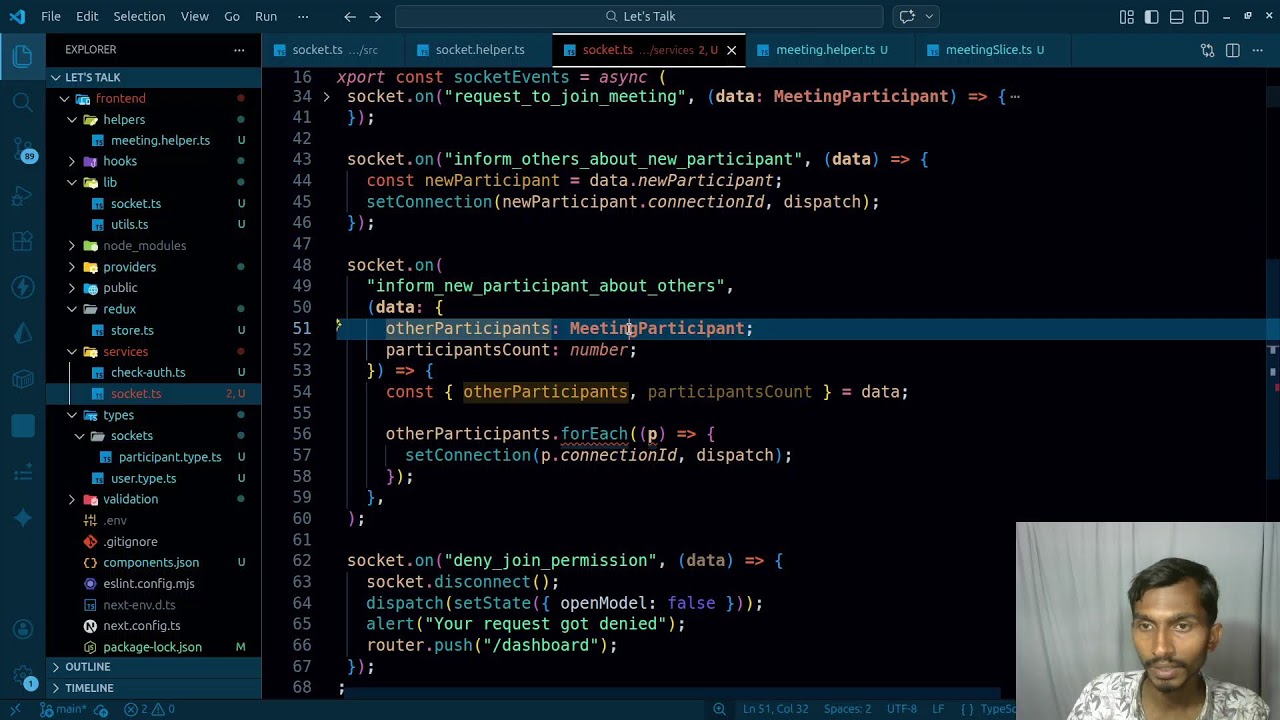Open Source Control view with 89 badge
This screenshot has width=1280, height=720.
22,150
